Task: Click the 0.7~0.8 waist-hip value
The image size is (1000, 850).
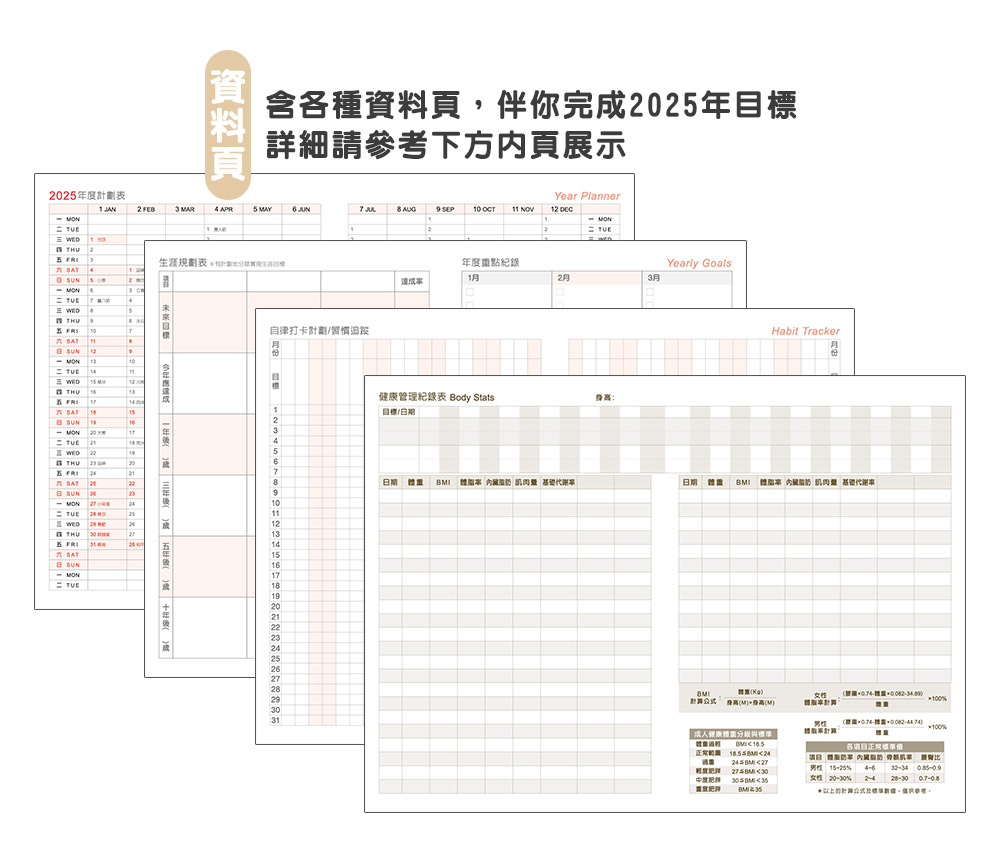Action: (930, 778)
